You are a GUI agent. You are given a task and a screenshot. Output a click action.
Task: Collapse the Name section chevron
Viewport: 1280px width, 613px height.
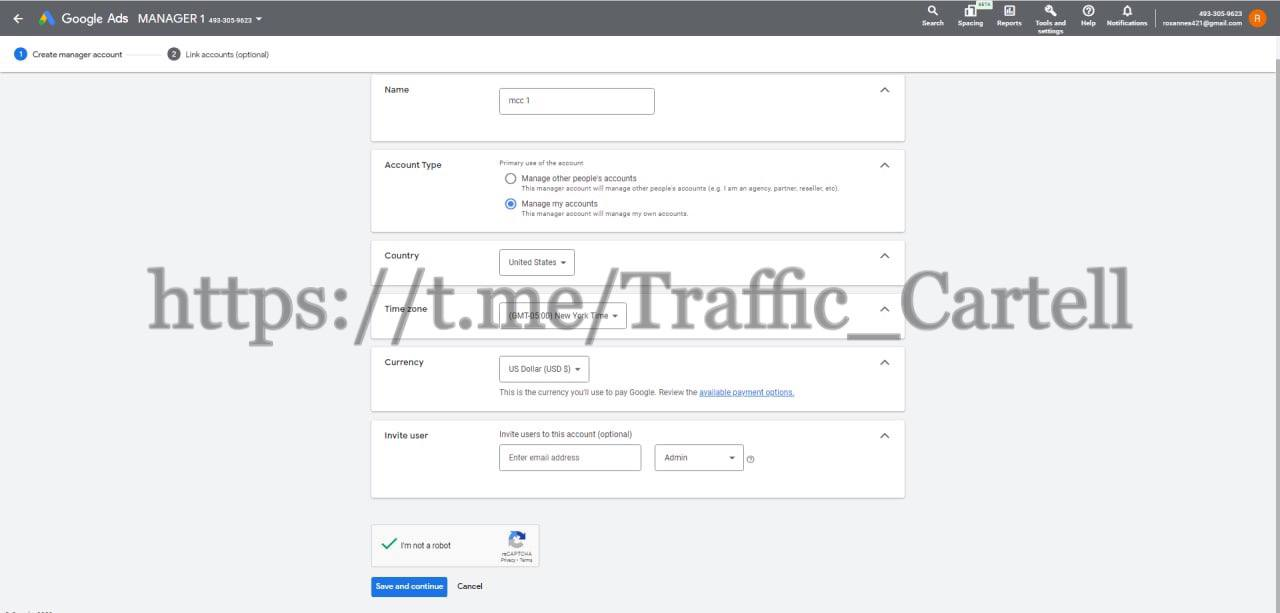click(x=884, y=90)
